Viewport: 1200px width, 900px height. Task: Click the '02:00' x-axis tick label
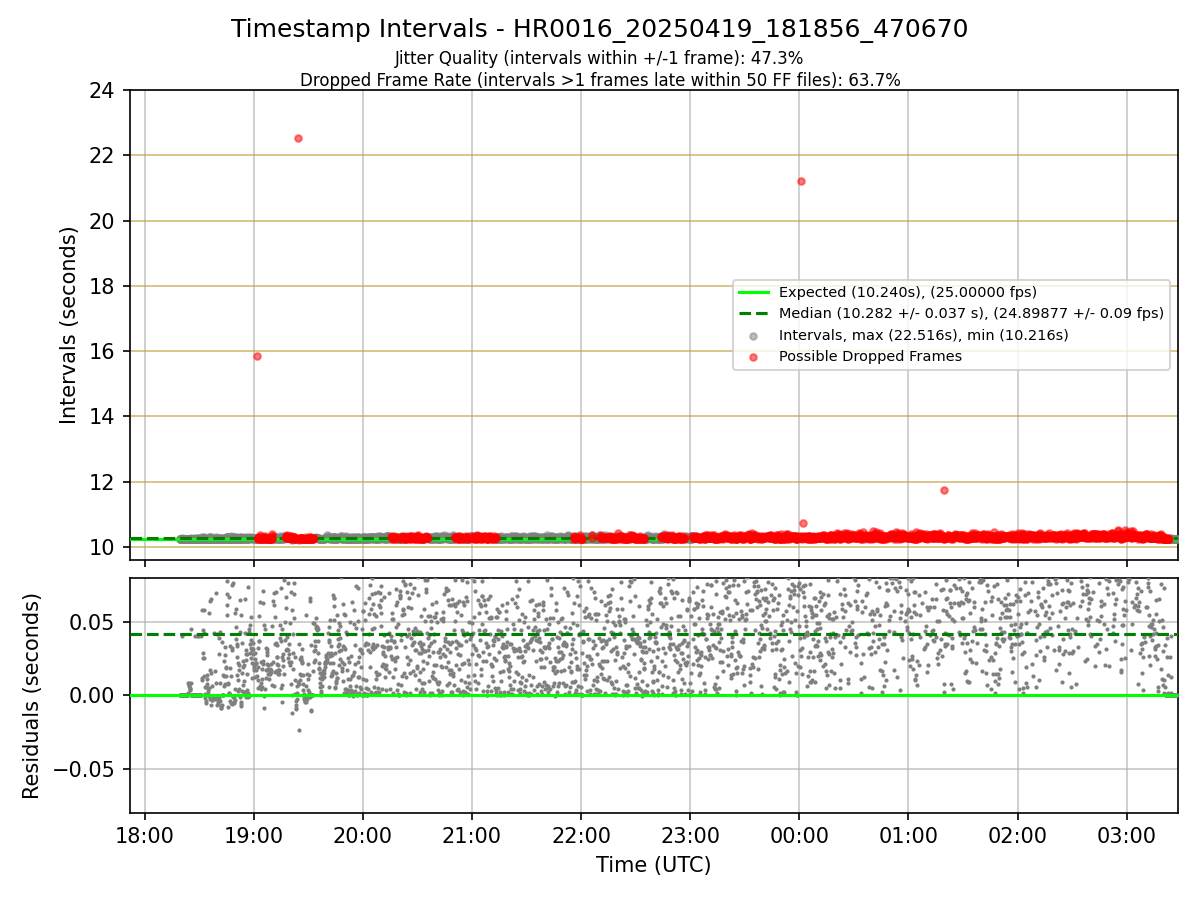tap(1018, 834)
